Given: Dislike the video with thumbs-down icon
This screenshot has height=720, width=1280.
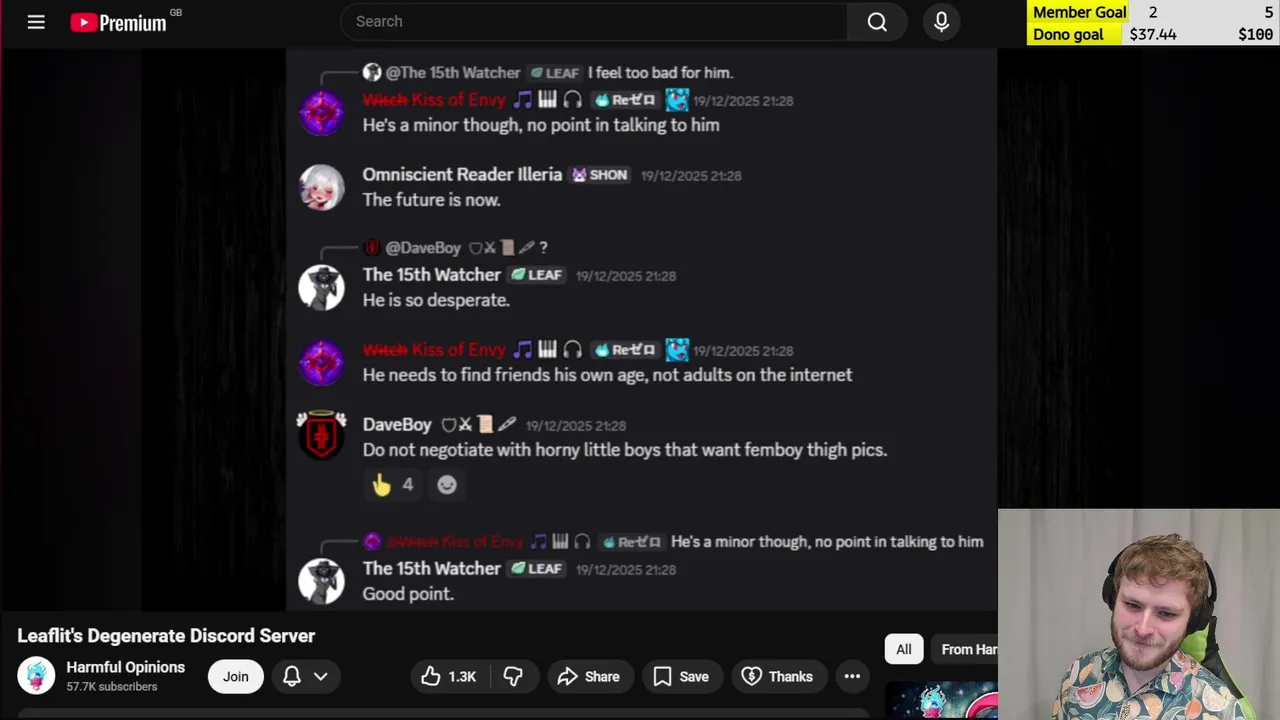Looking at the screenshot, I should 513,677.
